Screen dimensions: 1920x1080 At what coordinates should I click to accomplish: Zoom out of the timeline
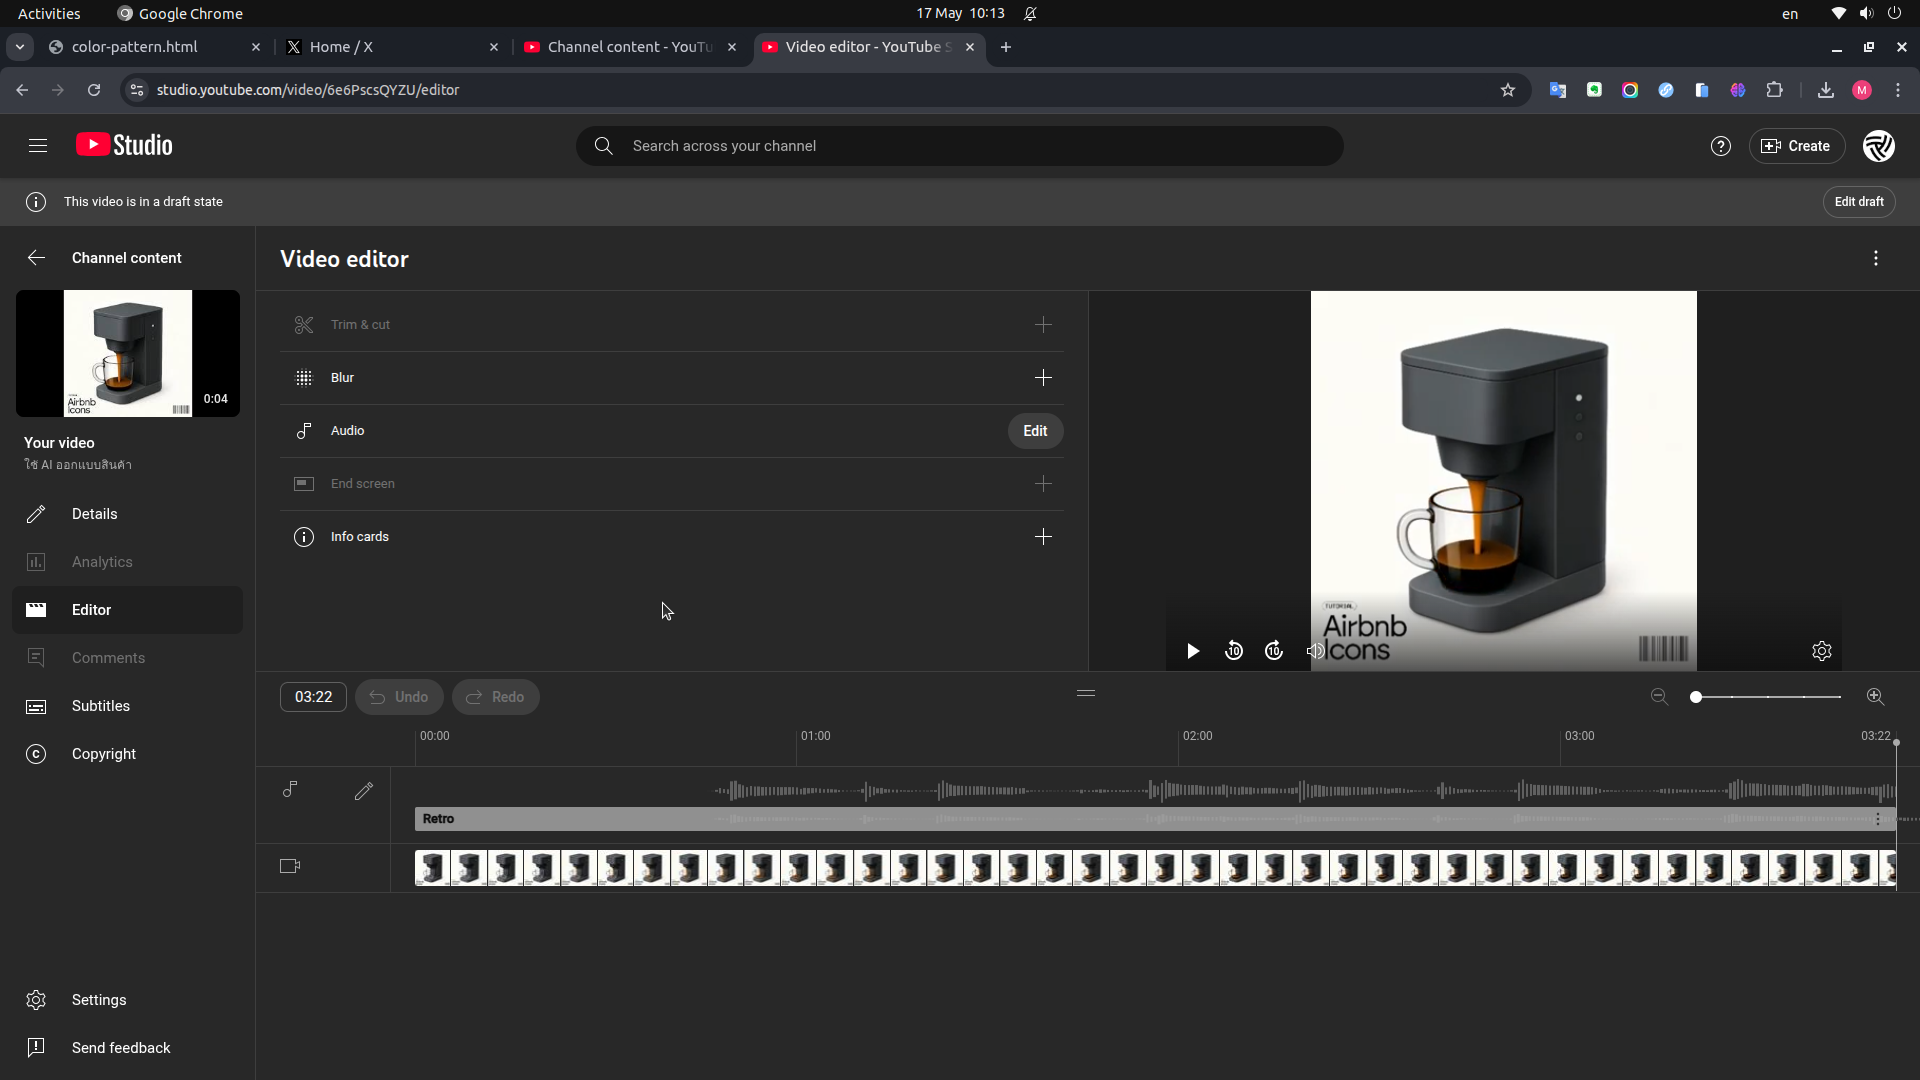pos(1659,697)
